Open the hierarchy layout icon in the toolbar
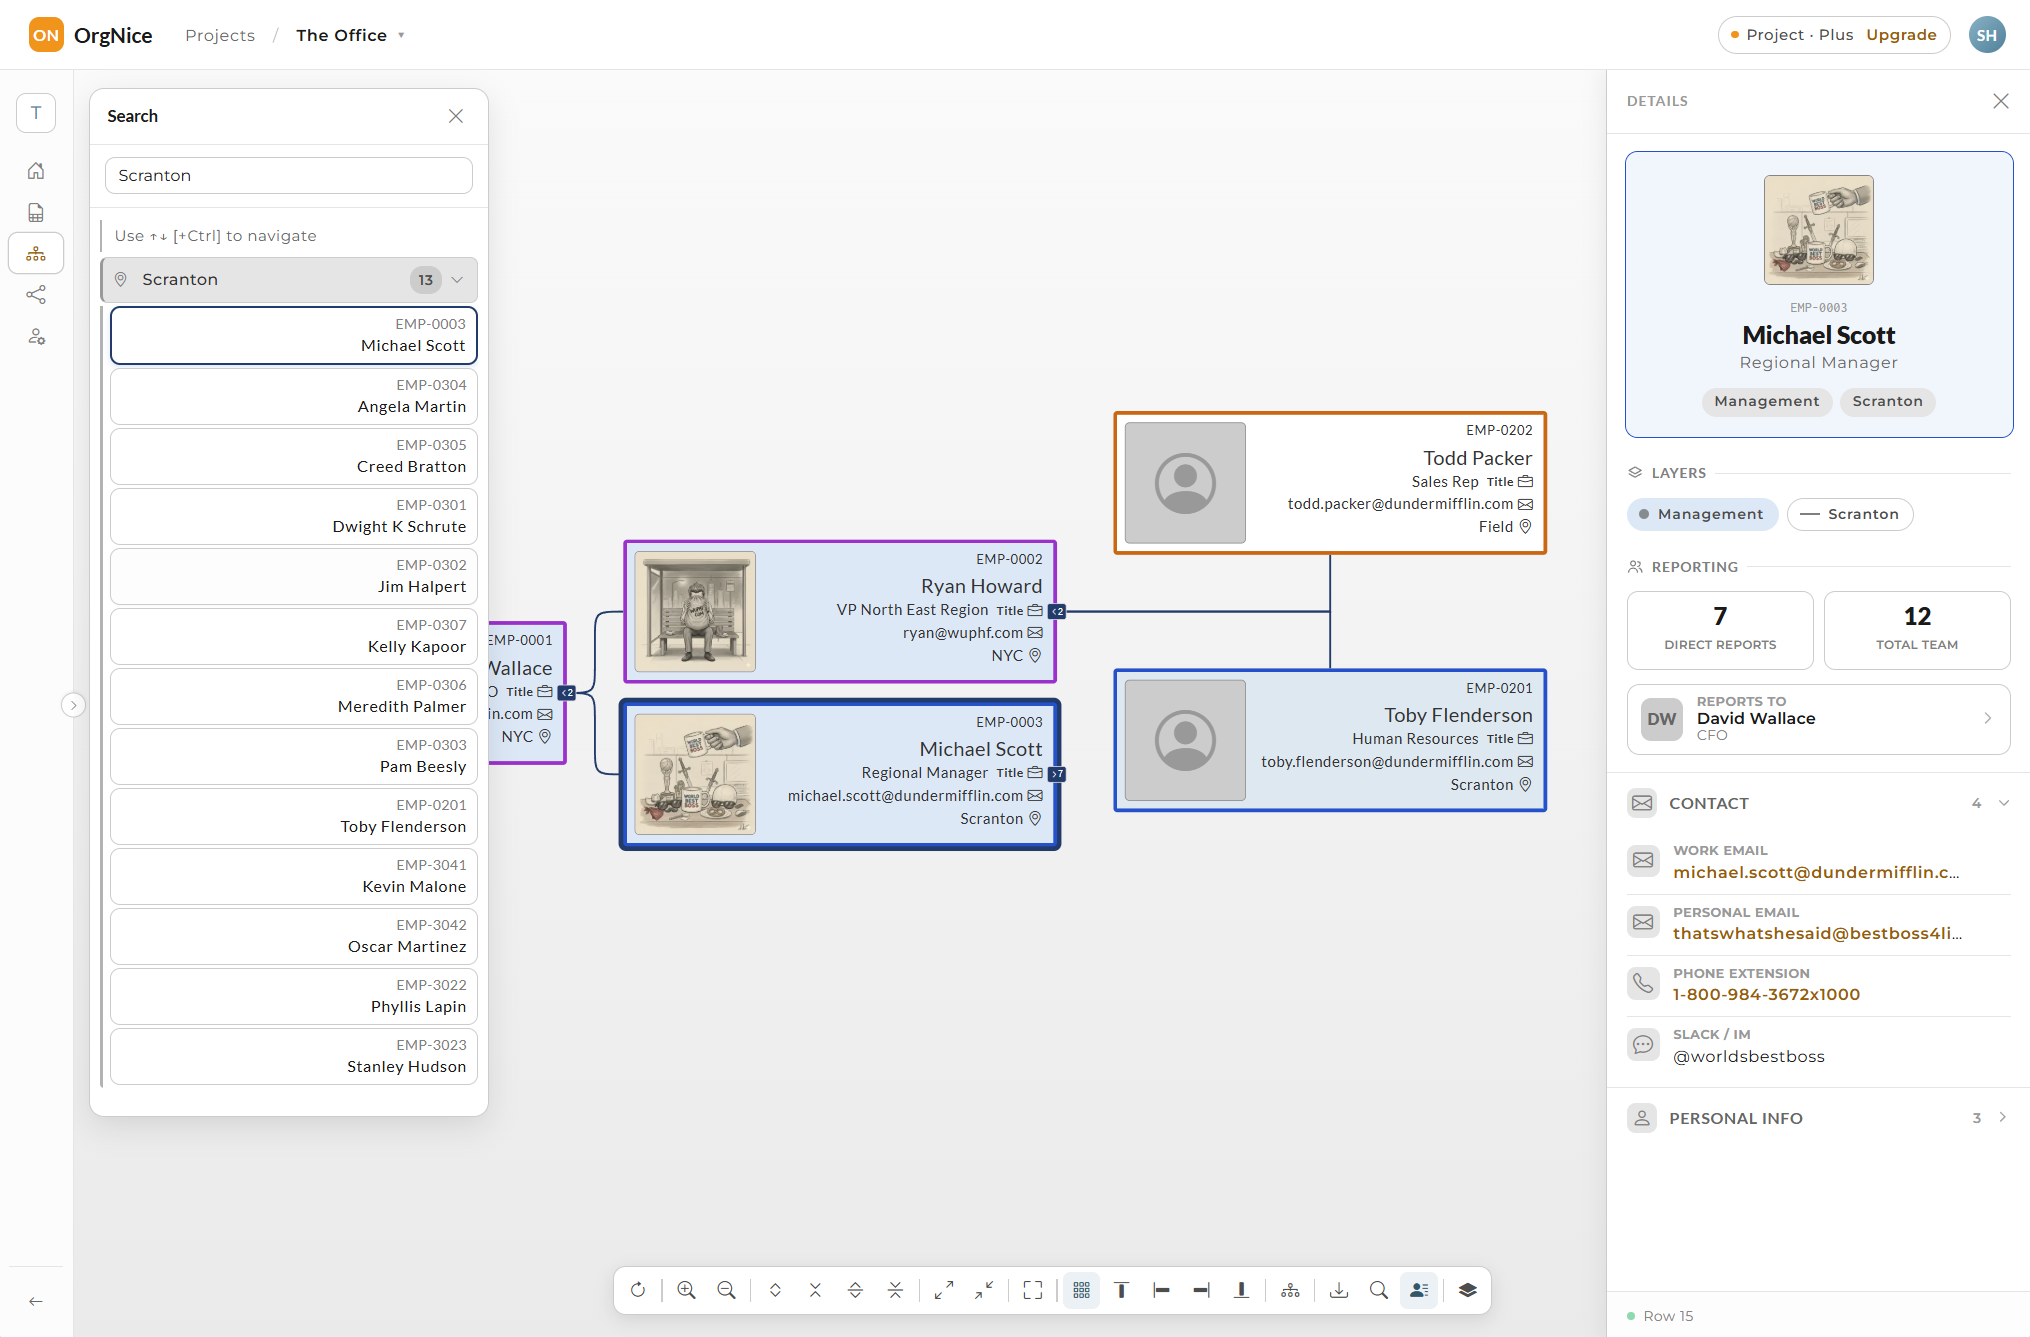This screenshot has height=1337, width=2030. [1291, 1290]
